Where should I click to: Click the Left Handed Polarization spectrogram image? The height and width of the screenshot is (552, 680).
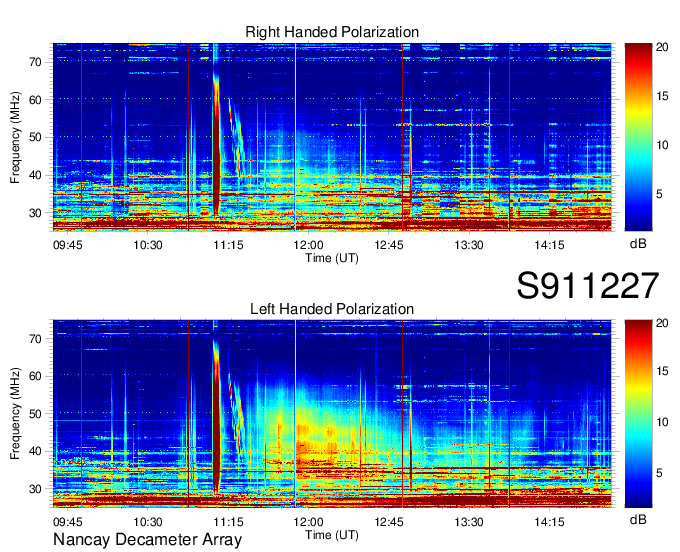tap(332, 414)
